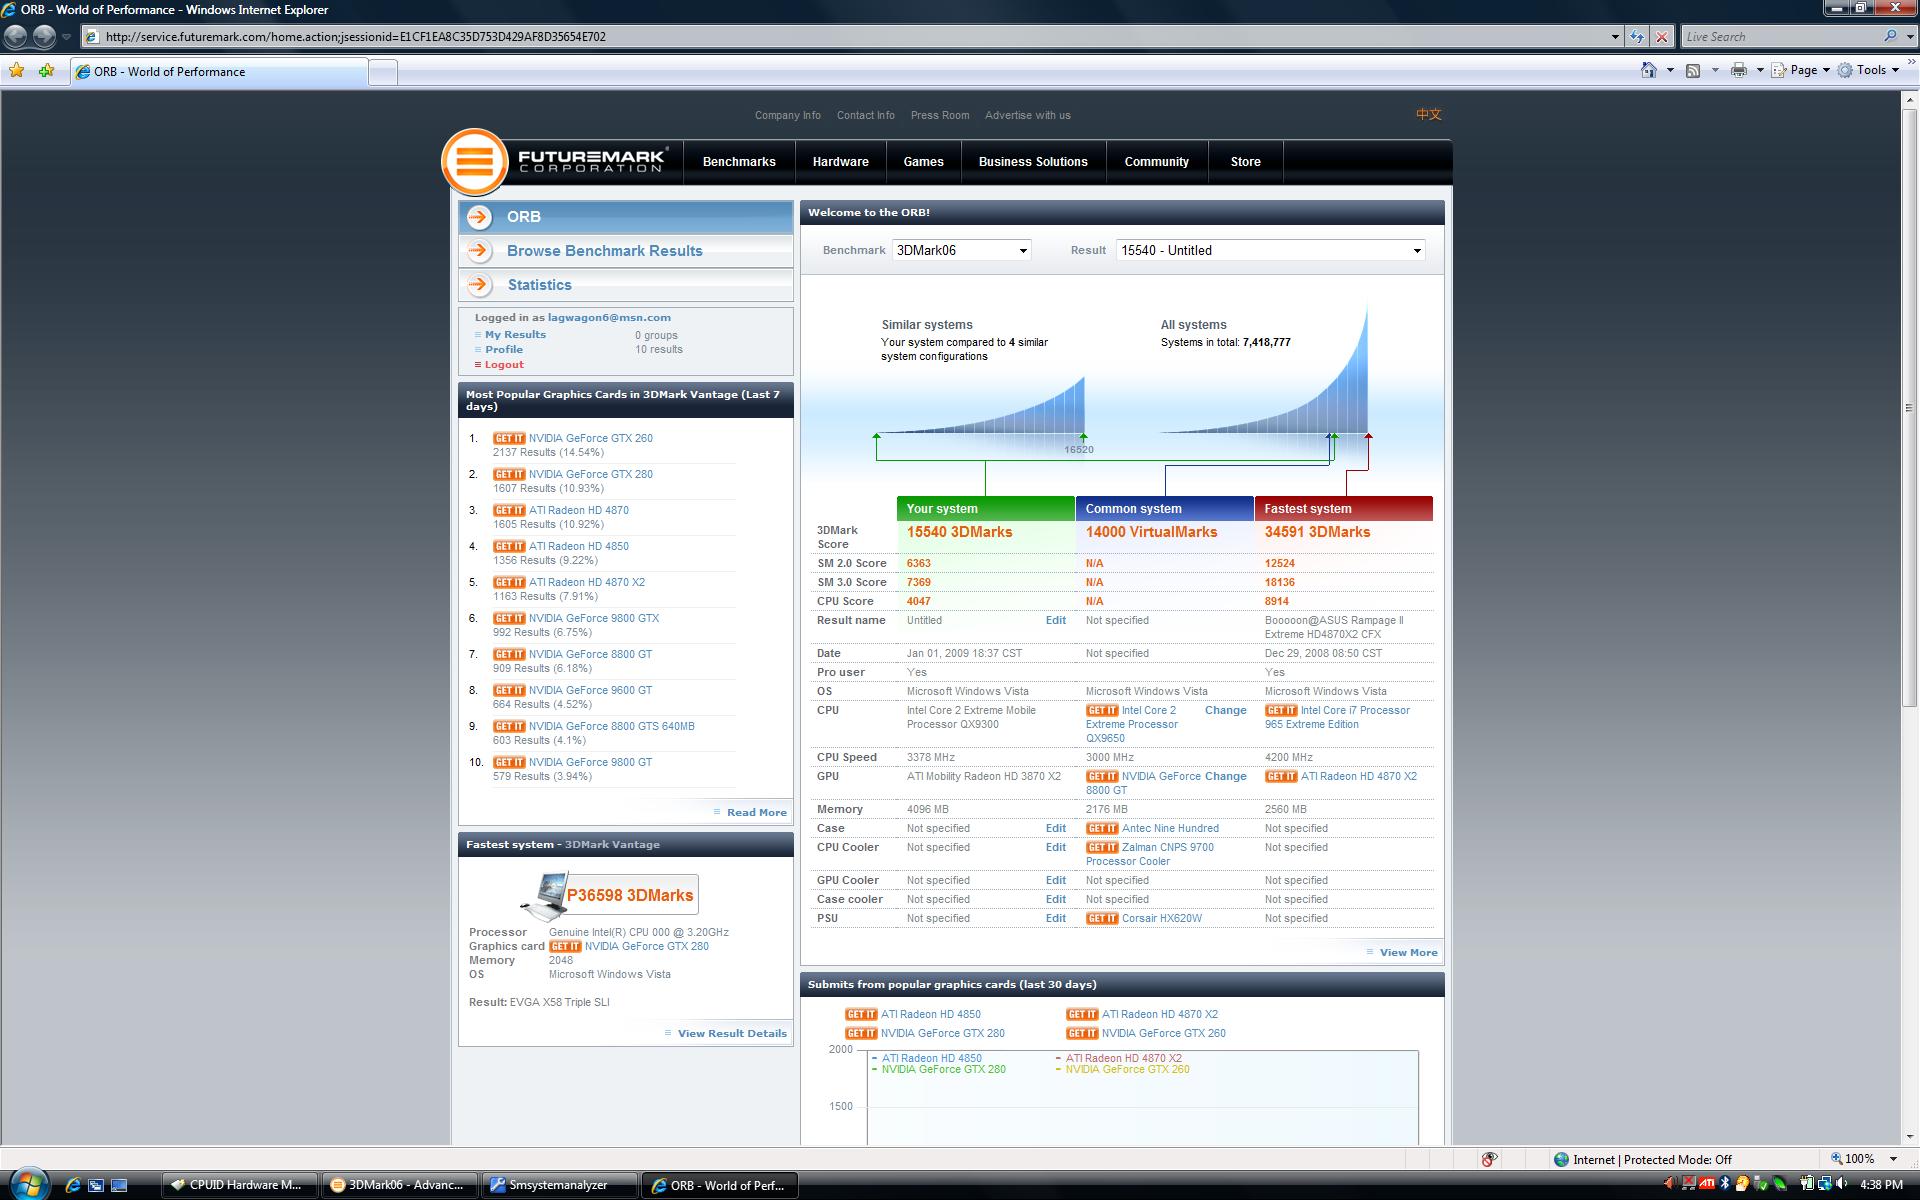The height and width of the screenshot is (1200, 1920).
Task: Click View Result Details link
Action: (732, 1033)
